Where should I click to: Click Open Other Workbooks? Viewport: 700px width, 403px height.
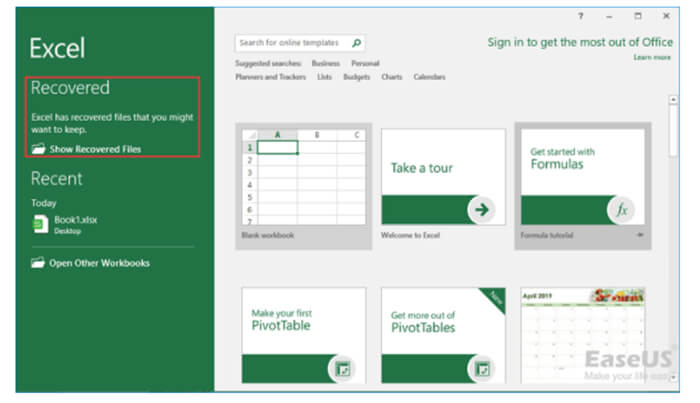coord(99,263)
